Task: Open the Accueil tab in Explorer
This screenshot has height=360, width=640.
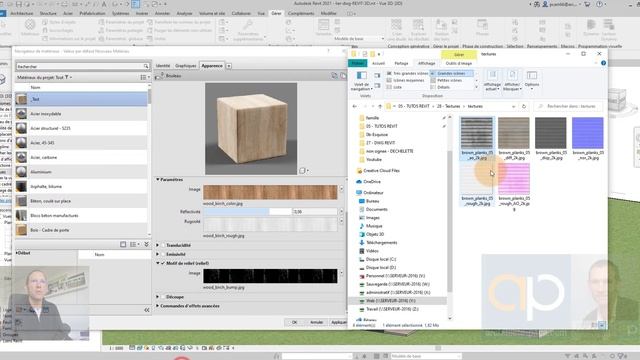Action: click(x=378, y=63)
